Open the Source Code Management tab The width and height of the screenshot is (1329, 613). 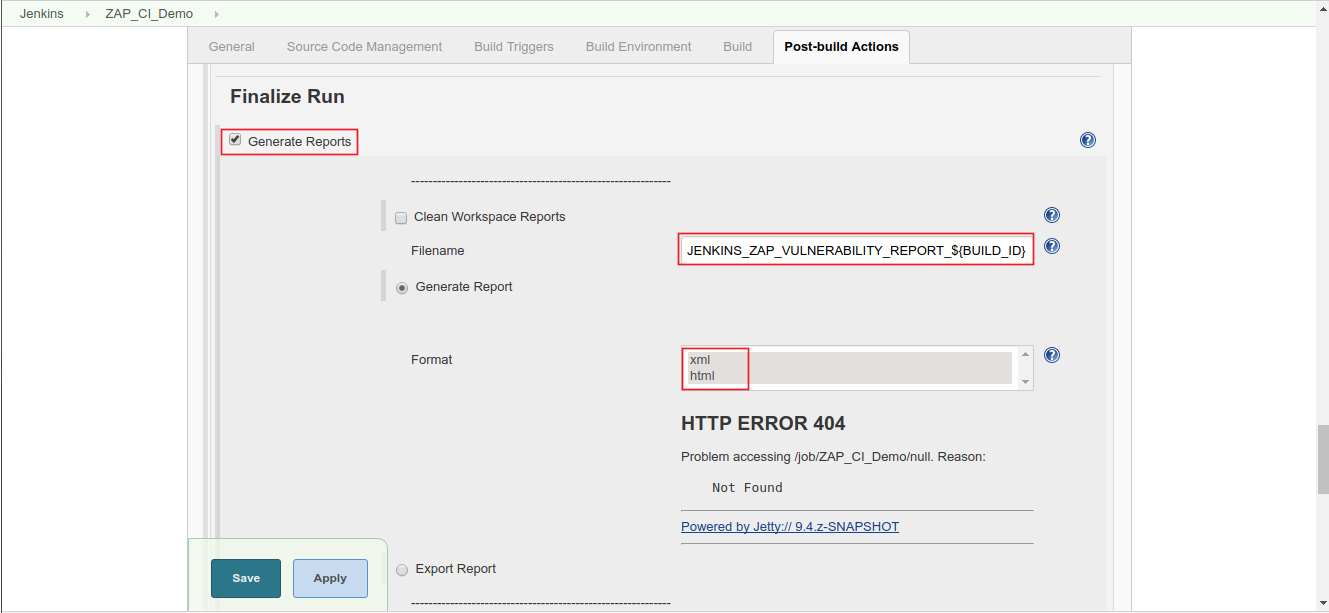click(x=364, y=46)
